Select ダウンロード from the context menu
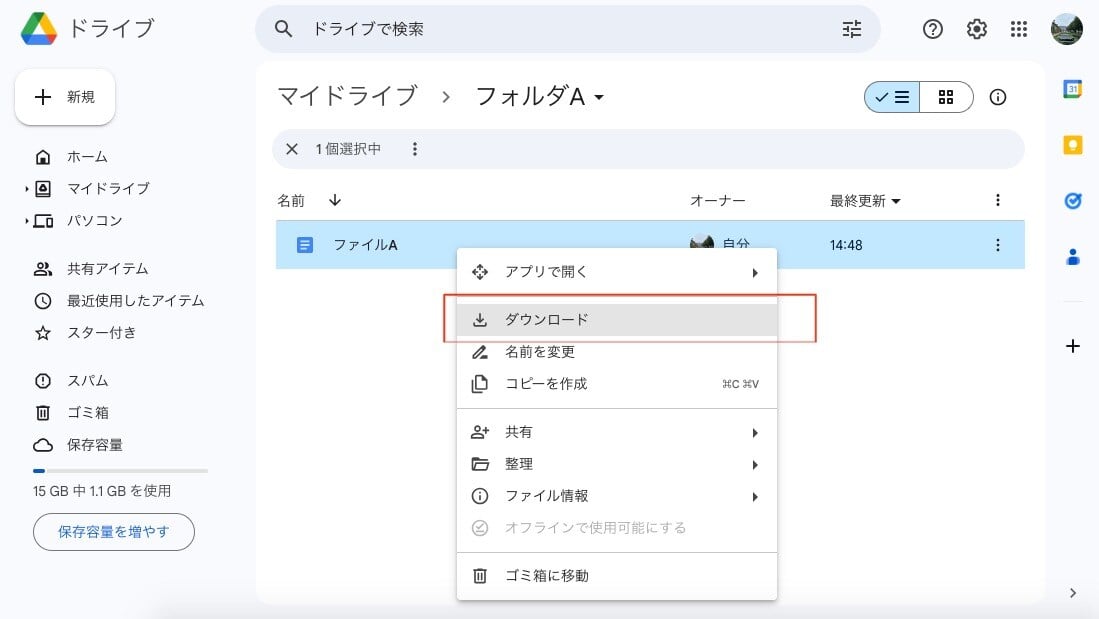1099x619 pixels. tap(545, 319)
